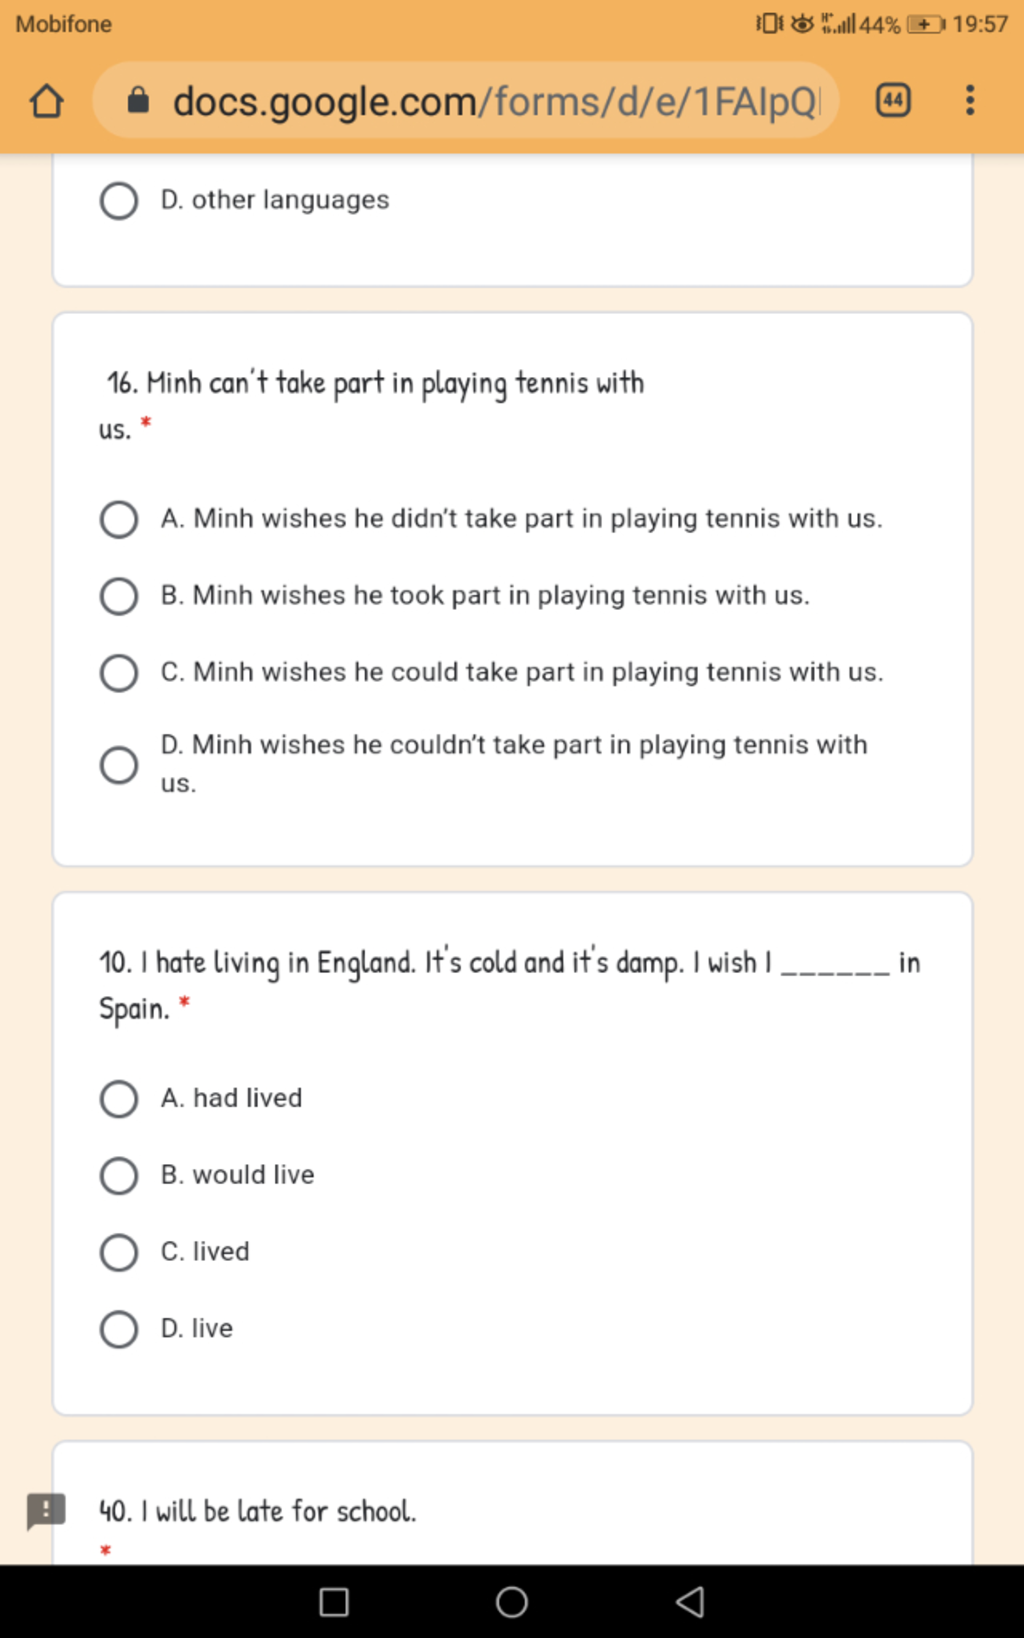Viewport: 1024px width, 1638px height.
Task: Tap question 40 I will be late text
Action: (x=257, y=1511)
